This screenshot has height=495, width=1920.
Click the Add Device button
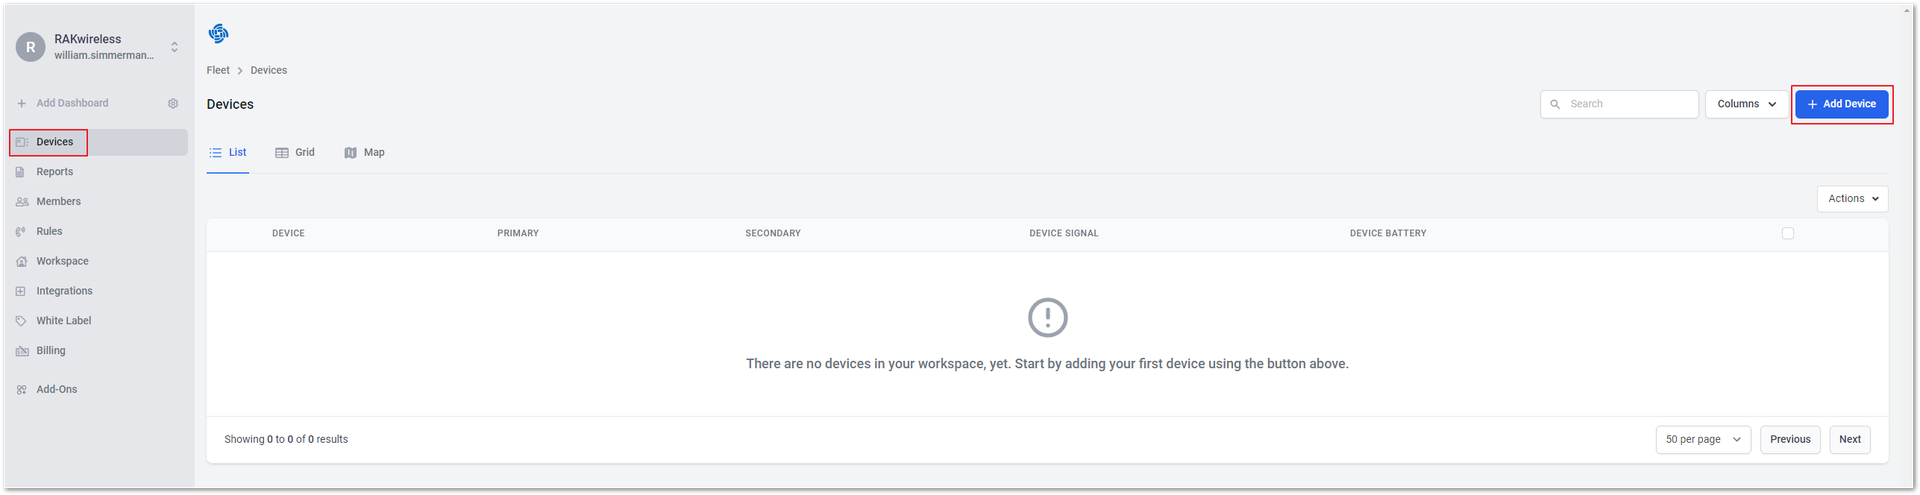(1841, 104)
